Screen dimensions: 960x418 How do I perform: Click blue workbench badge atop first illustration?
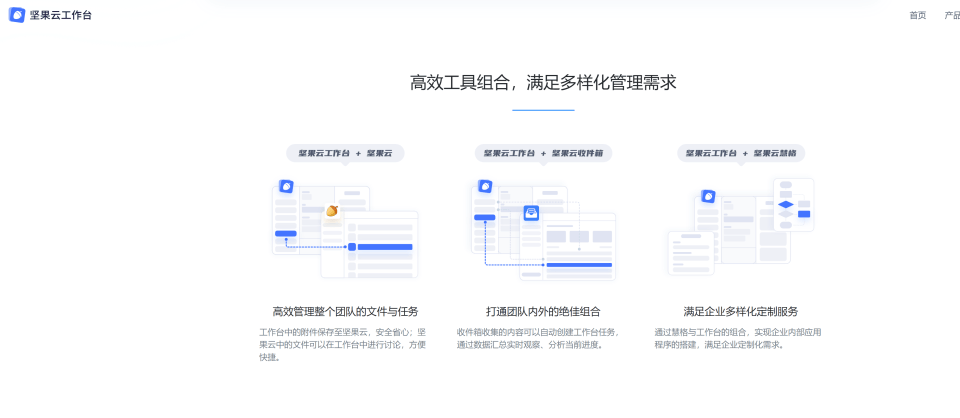[286, 186]
